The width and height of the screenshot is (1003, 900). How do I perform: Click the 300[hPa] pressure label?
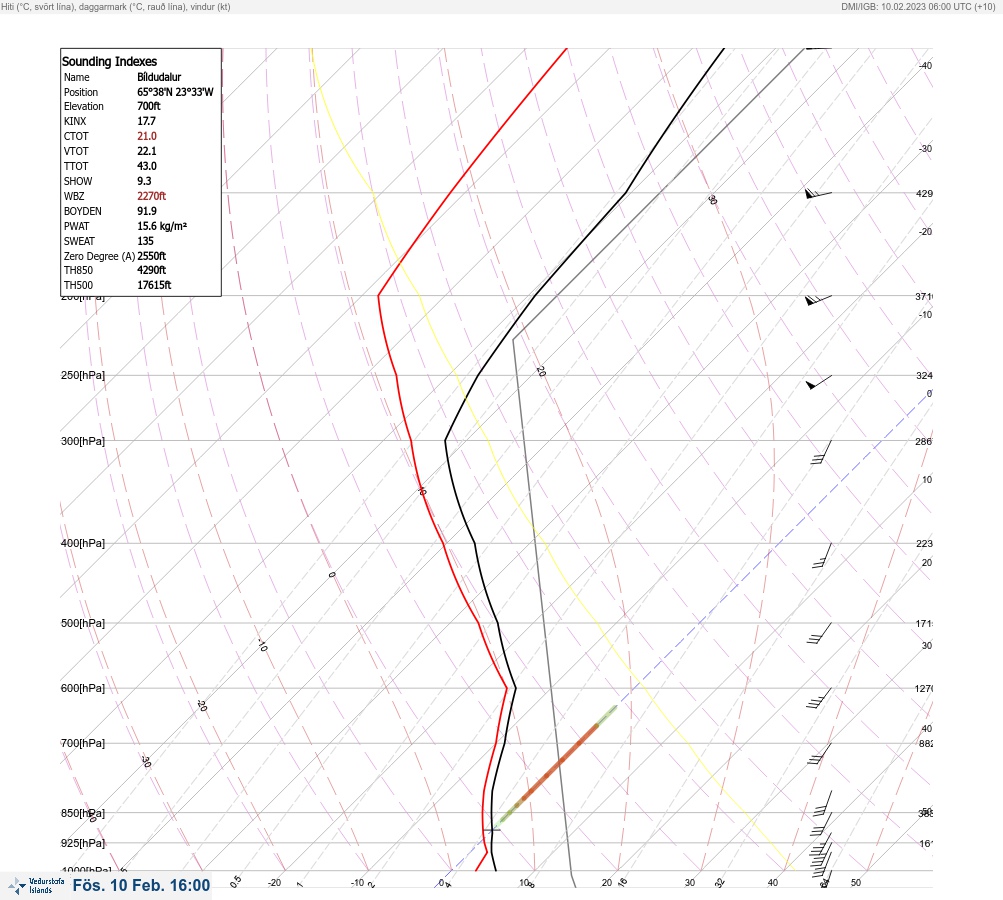click(x=83, y=441)
